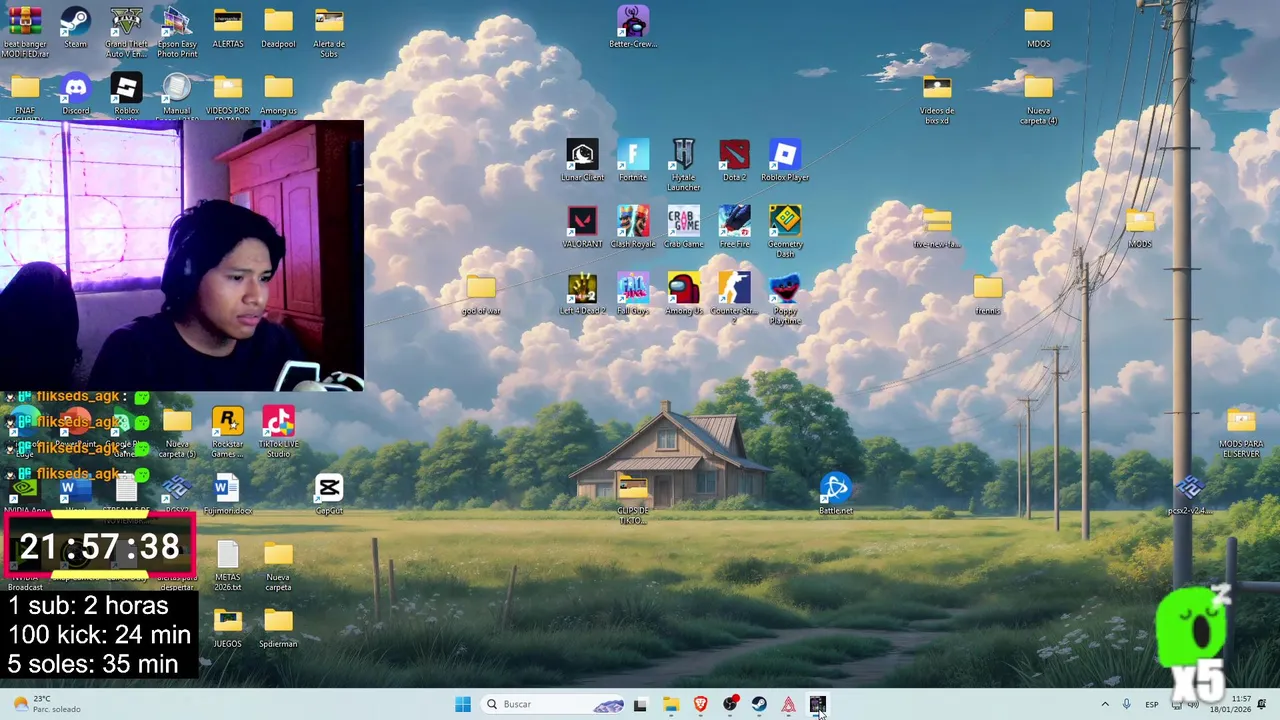Image resolution: width=1280 pixels, height=720 pixels.
Task: Open the JUEGOS folder
Action: [228, 627]
